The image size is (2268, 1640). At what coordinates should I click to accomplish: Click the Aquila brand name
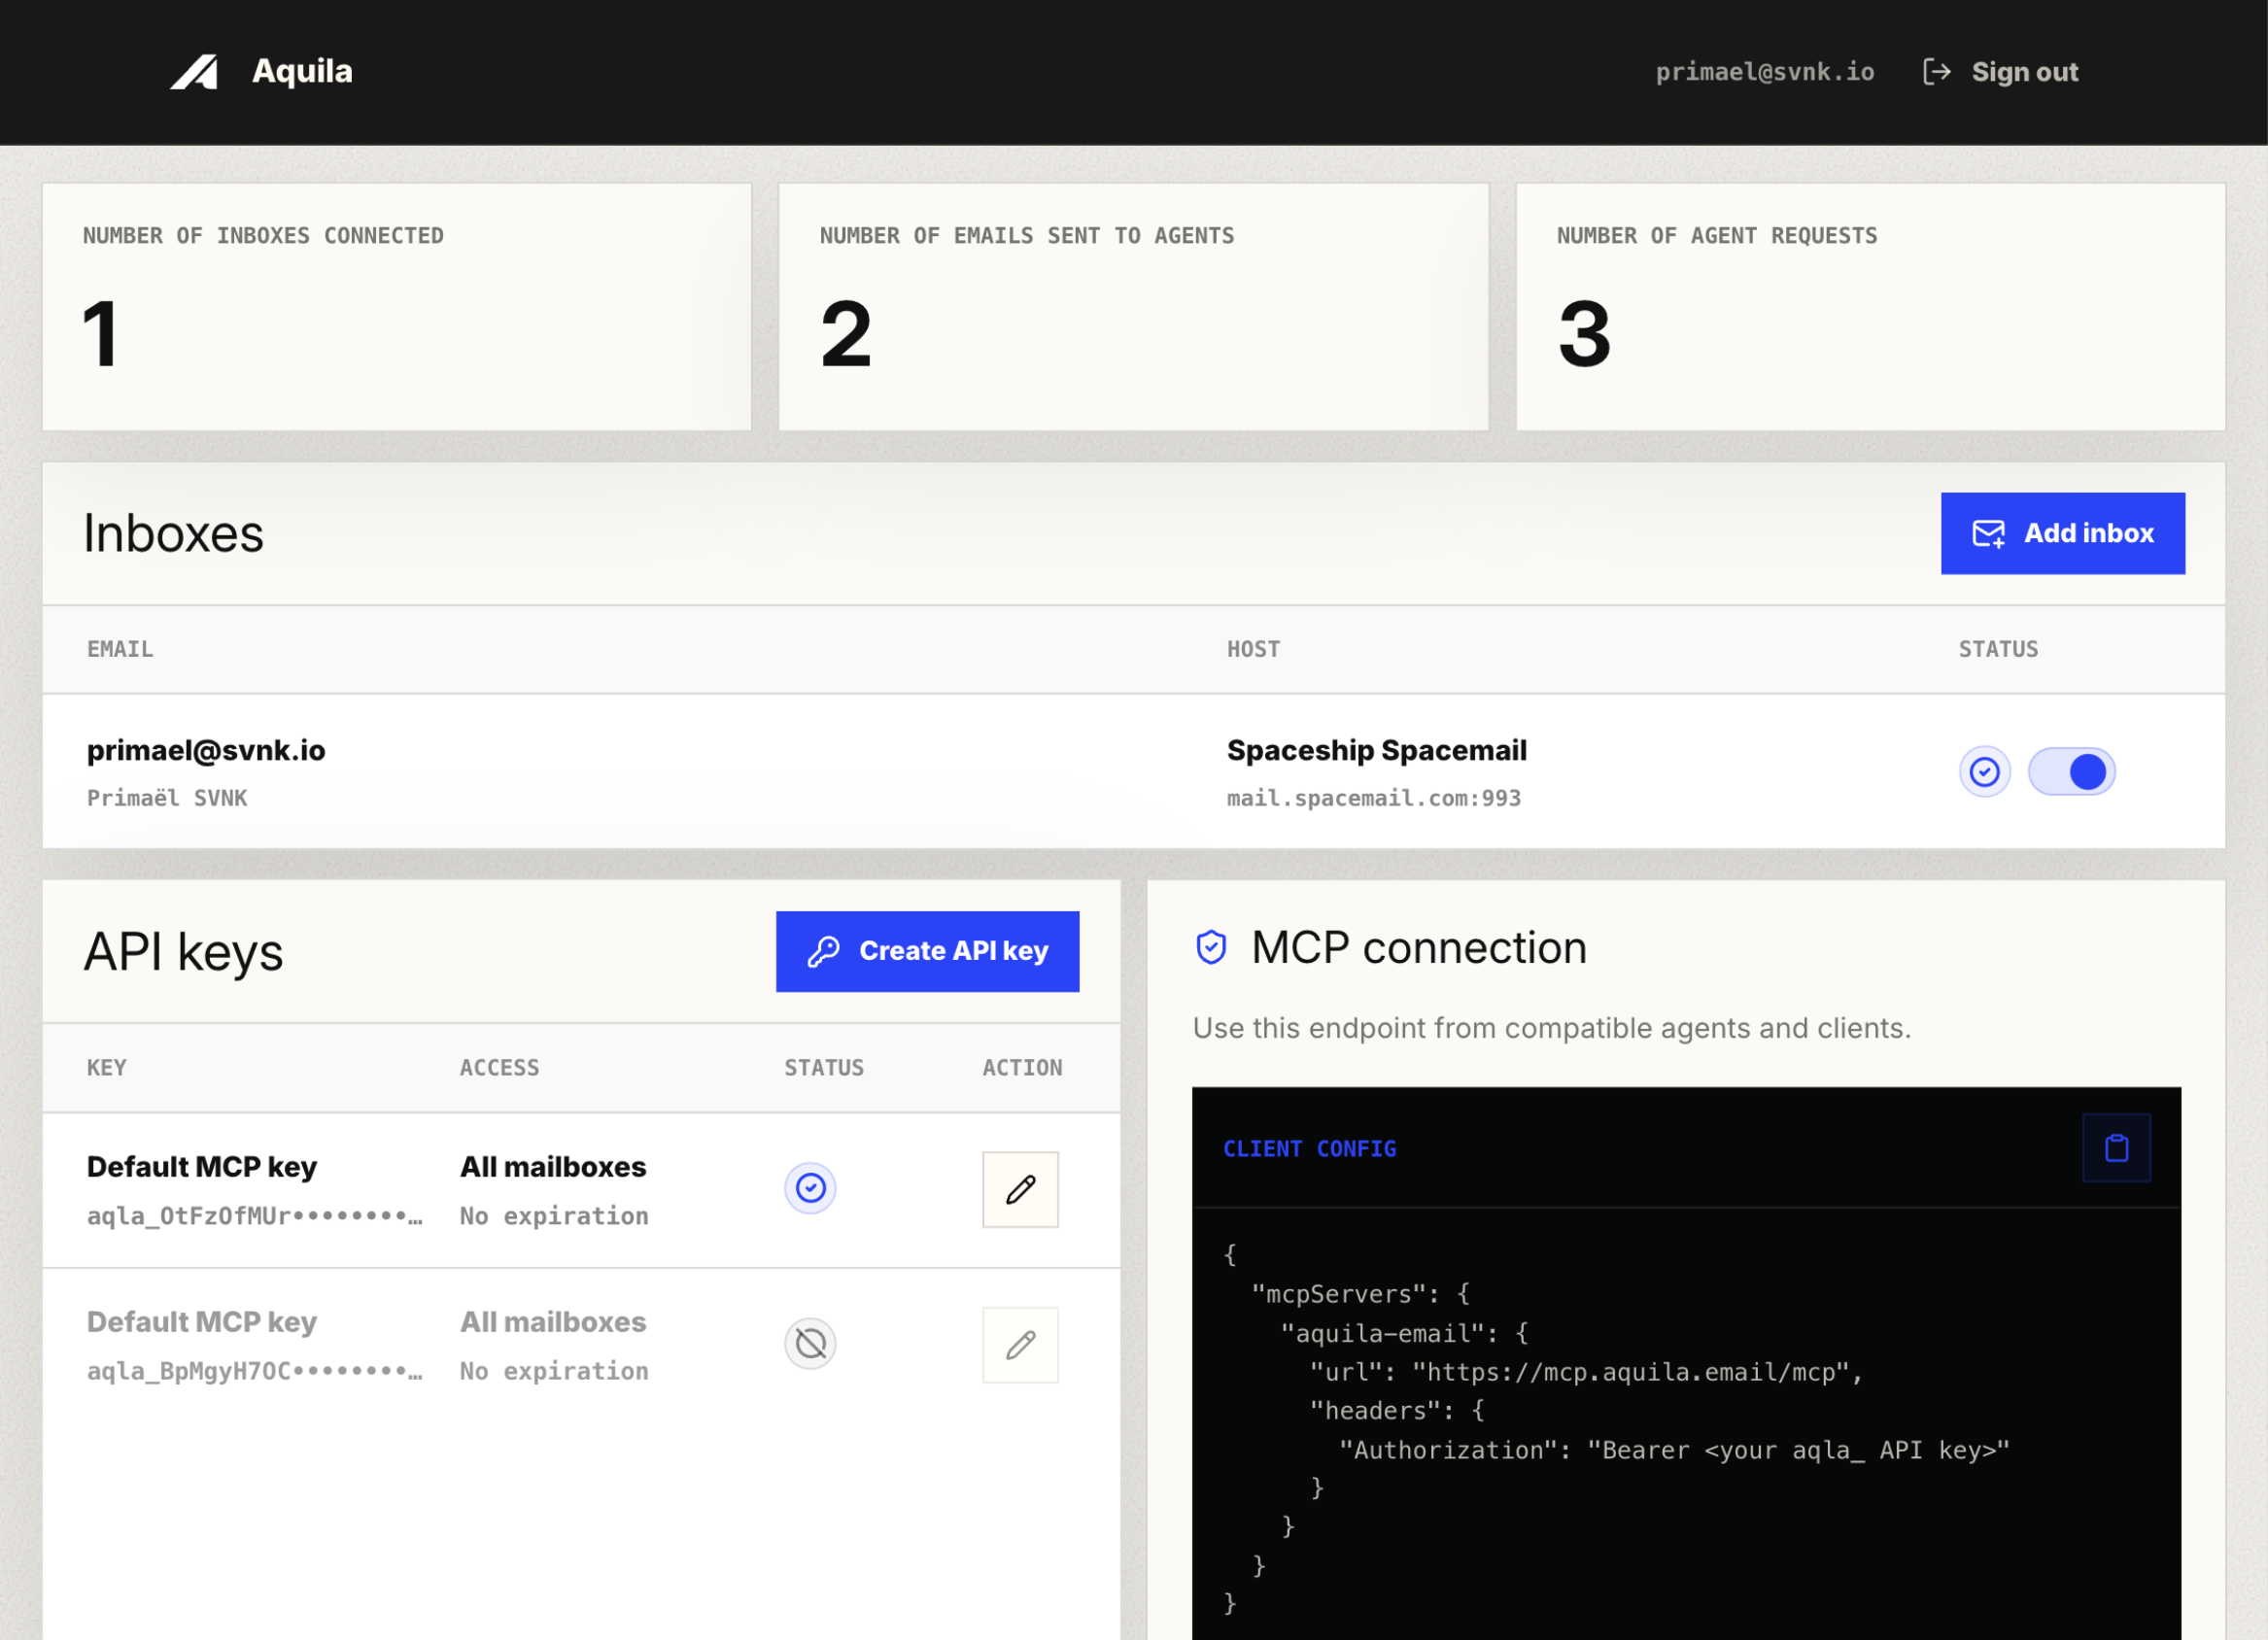click(x=302, y=71)
